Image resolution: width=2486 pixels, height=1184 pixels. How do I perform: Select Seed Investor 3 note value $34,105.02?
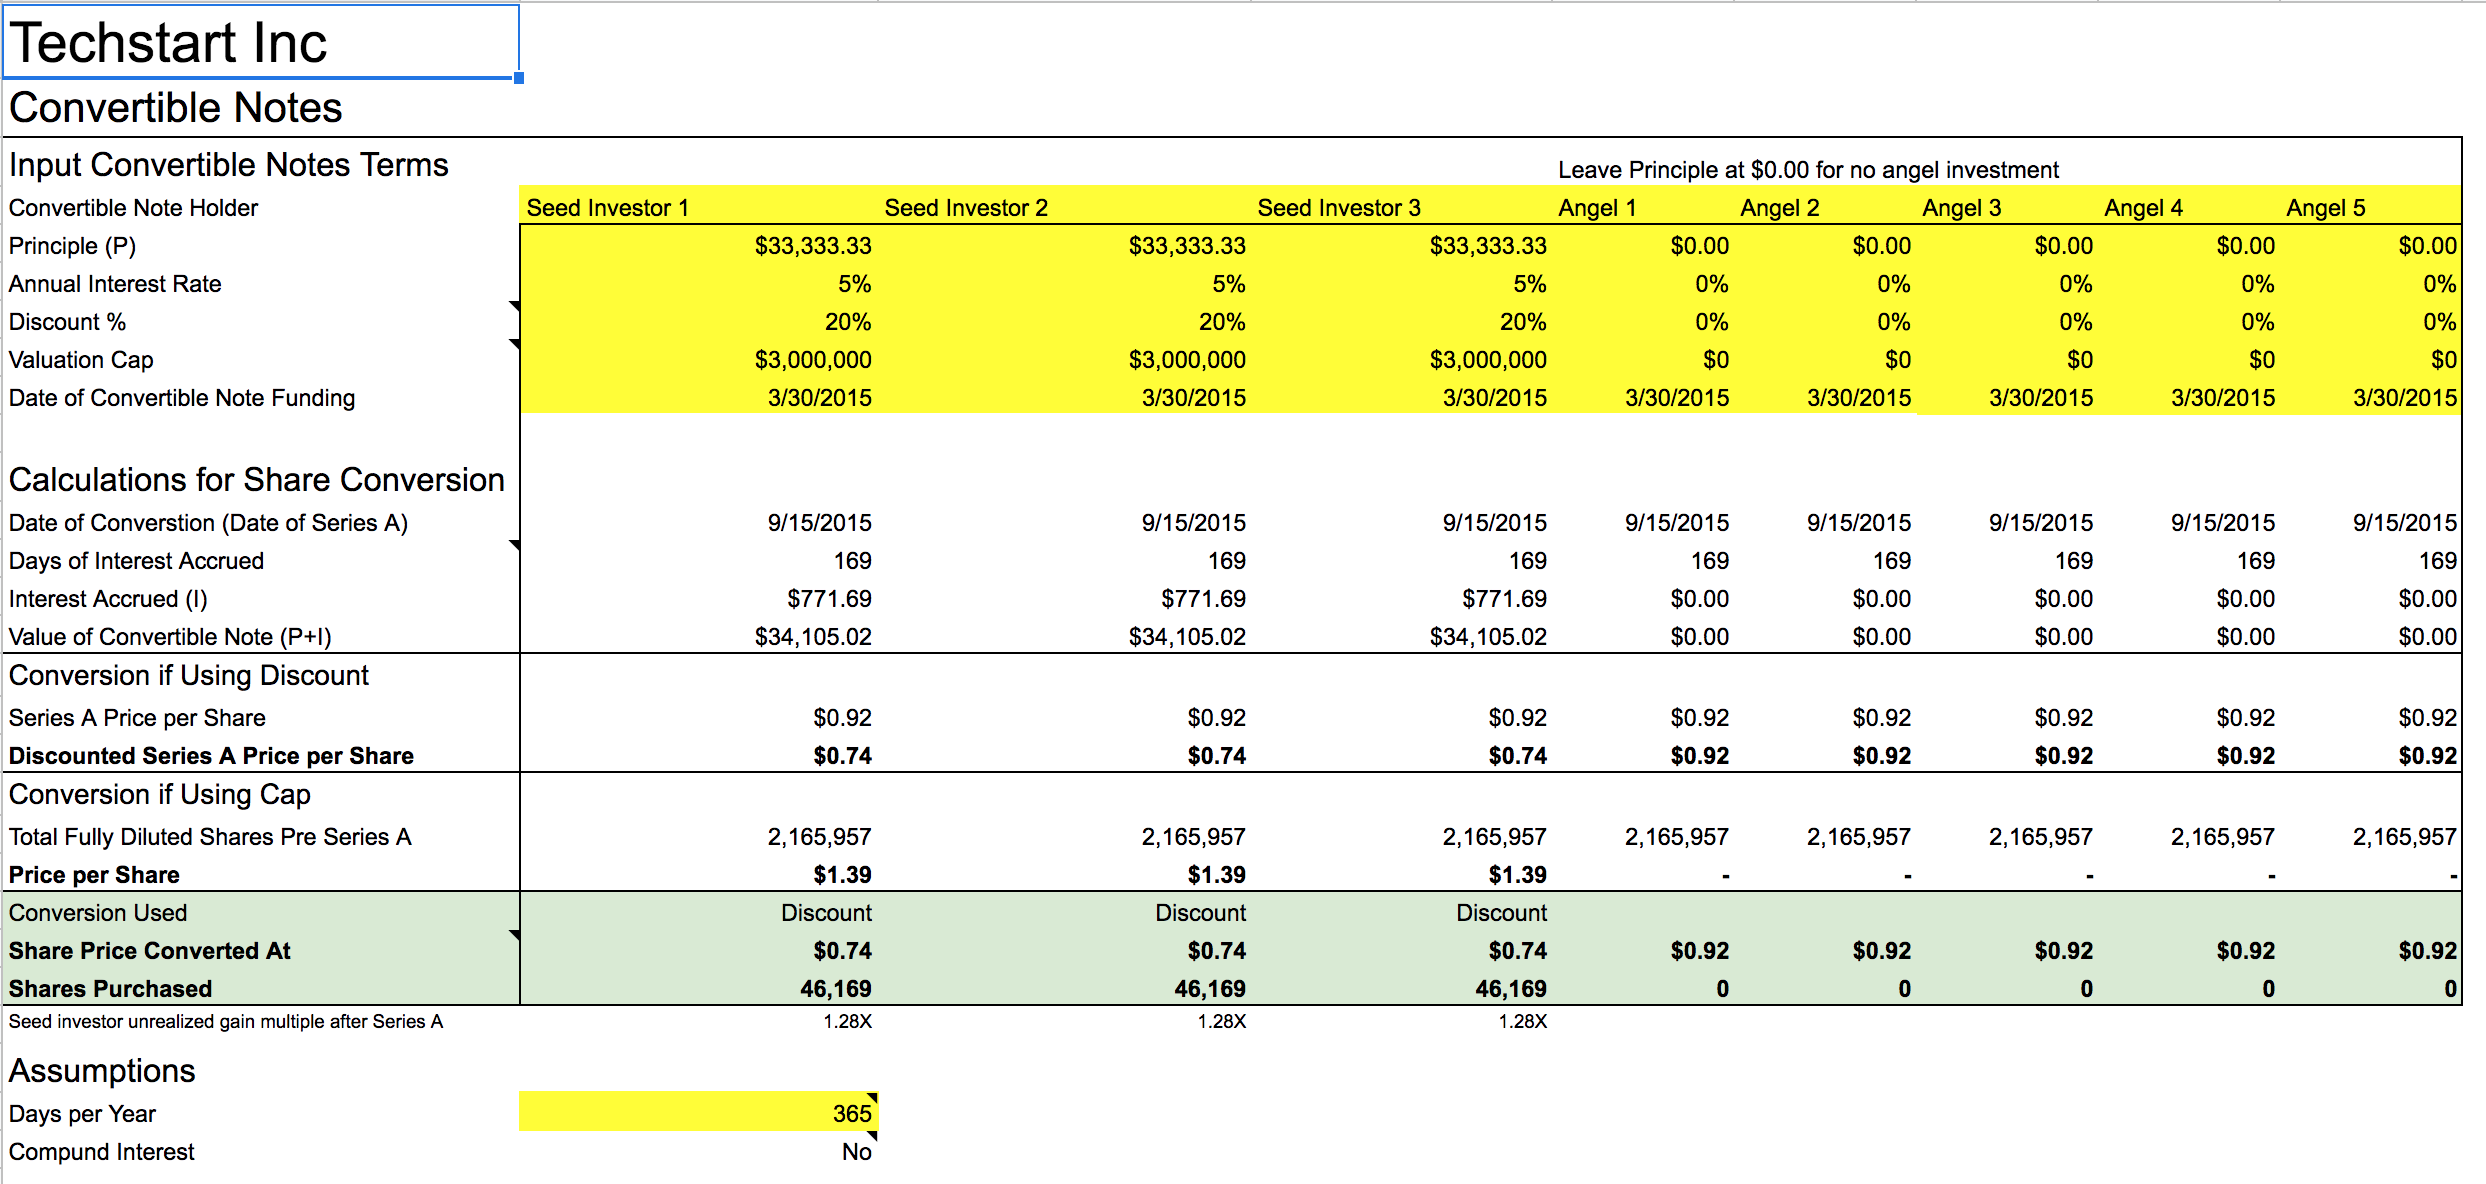1488,637
